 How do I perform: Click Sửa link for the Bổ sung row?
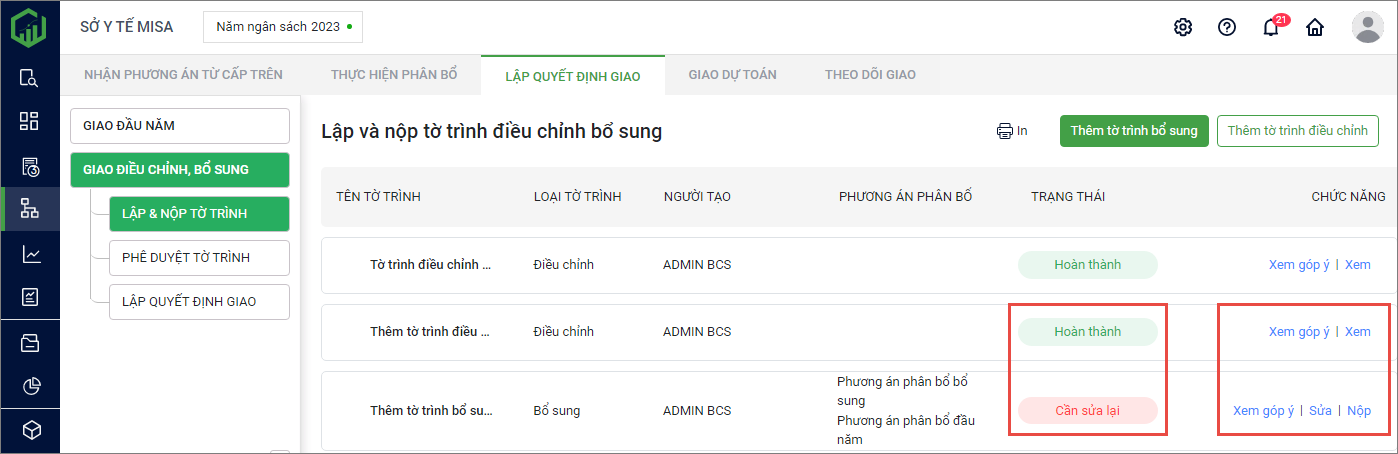(x=1320, y=411)
